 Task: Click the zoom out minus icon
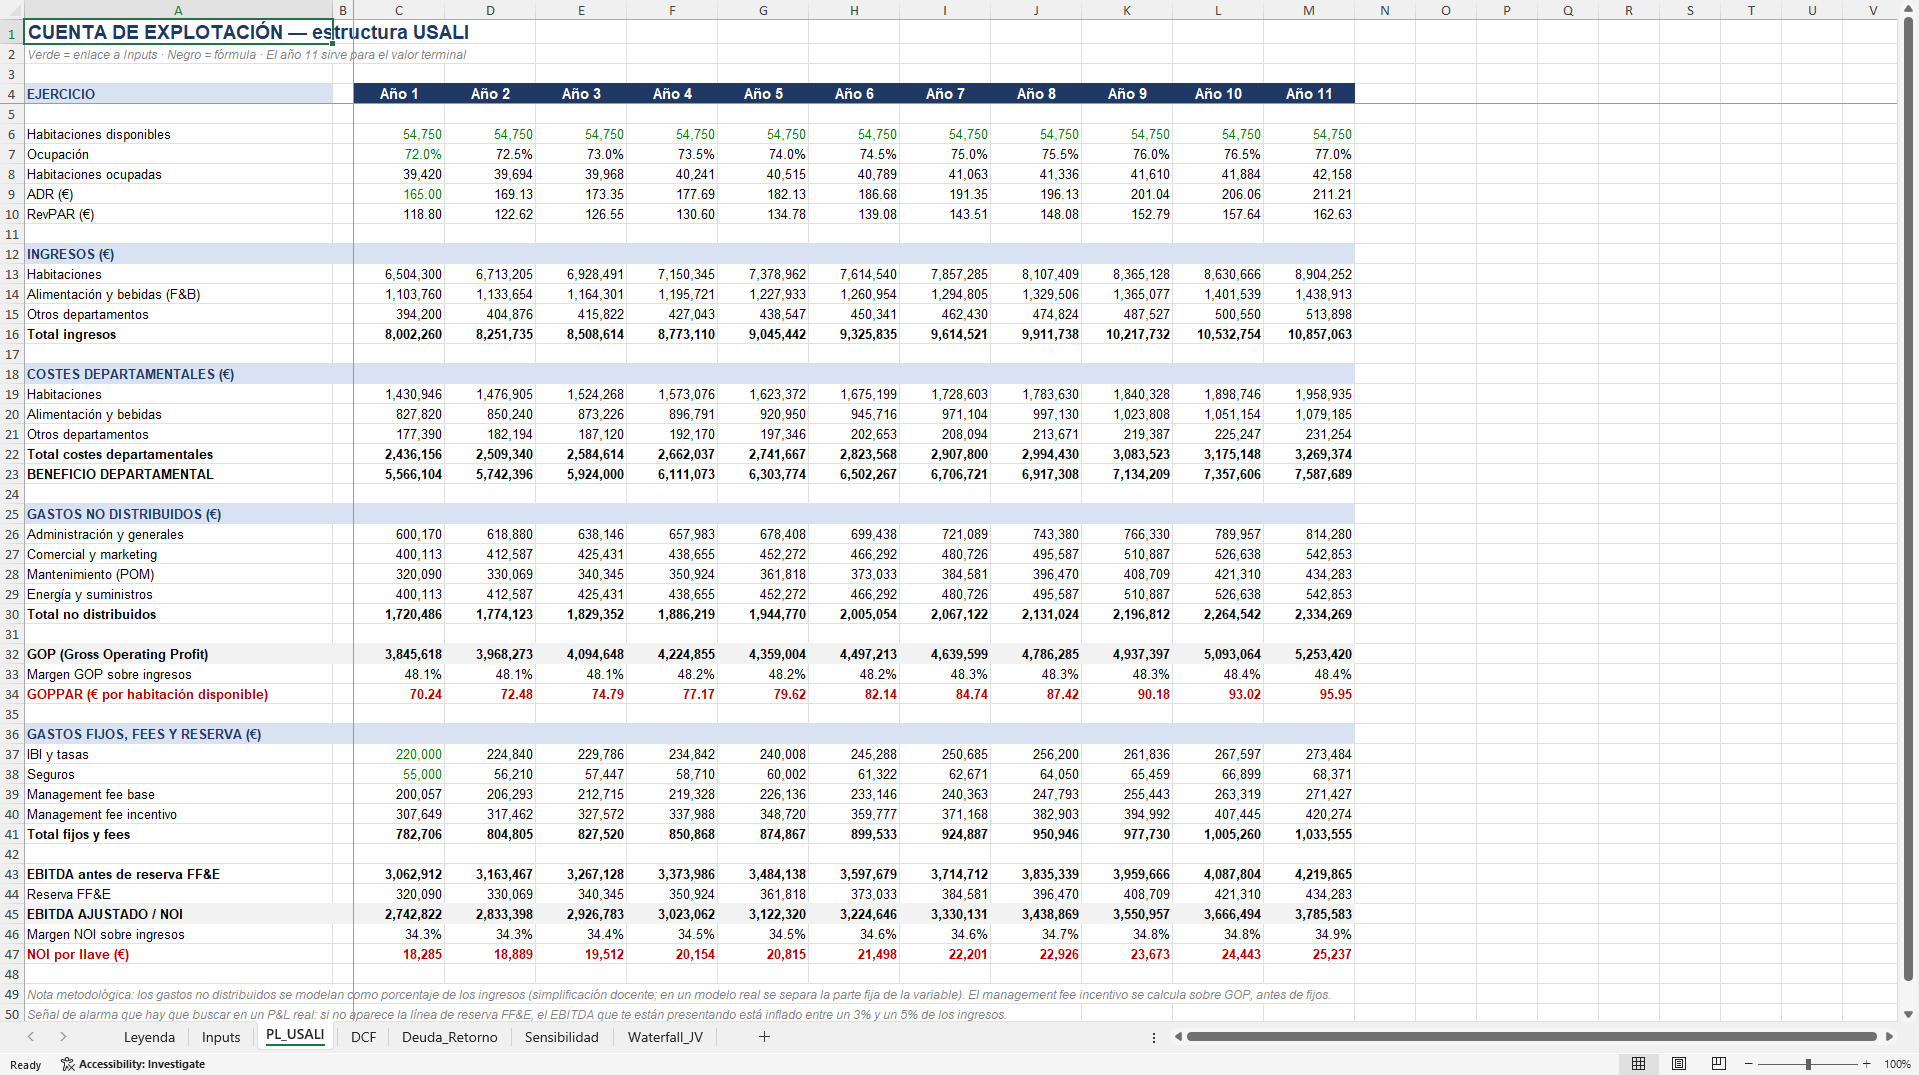(1749, 1064)
